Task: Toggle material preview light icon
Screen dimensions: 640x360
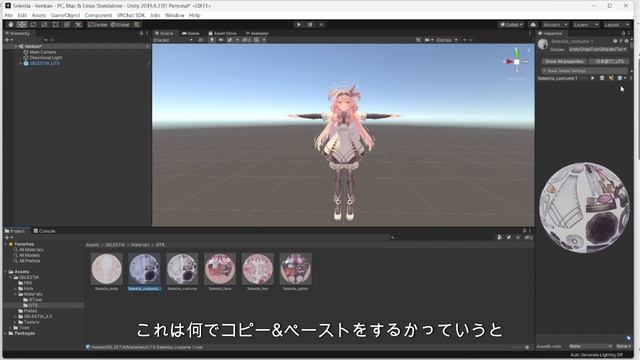Action: (x=611, y=78)
